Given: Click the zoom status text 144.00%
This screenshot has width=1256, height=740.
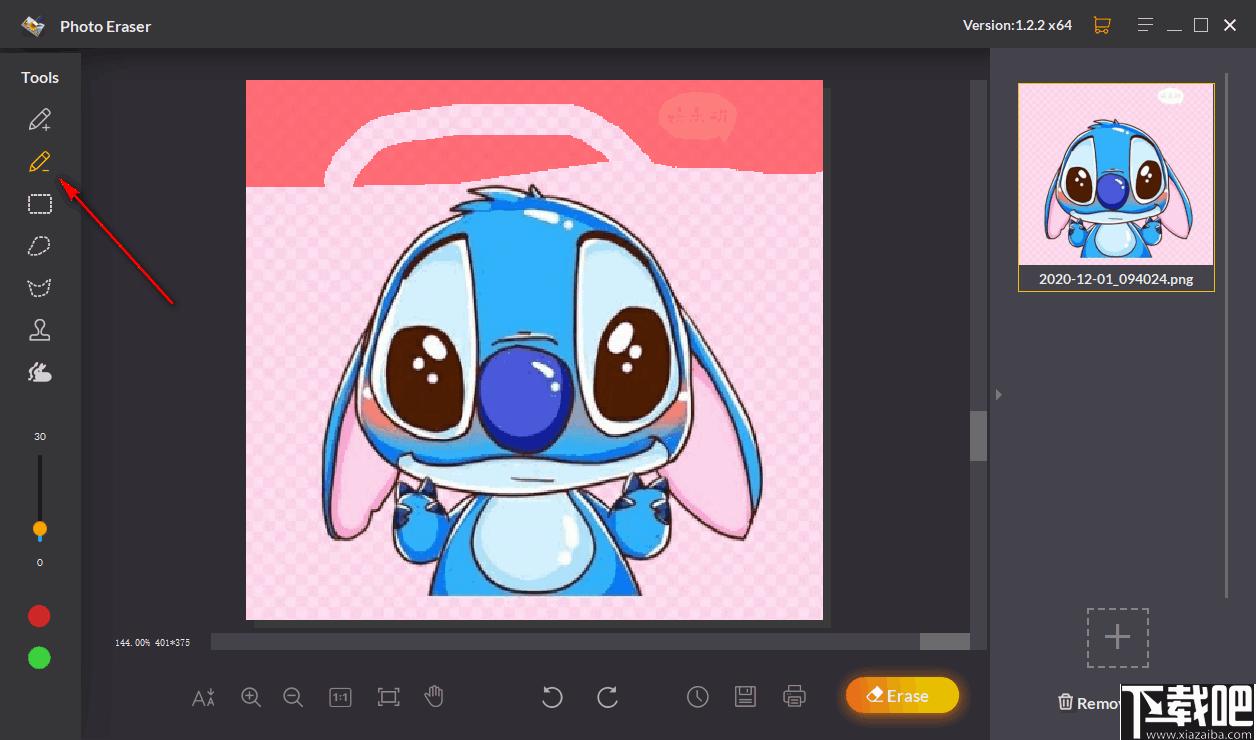Looking at the screenshot, I should (131, 643).
